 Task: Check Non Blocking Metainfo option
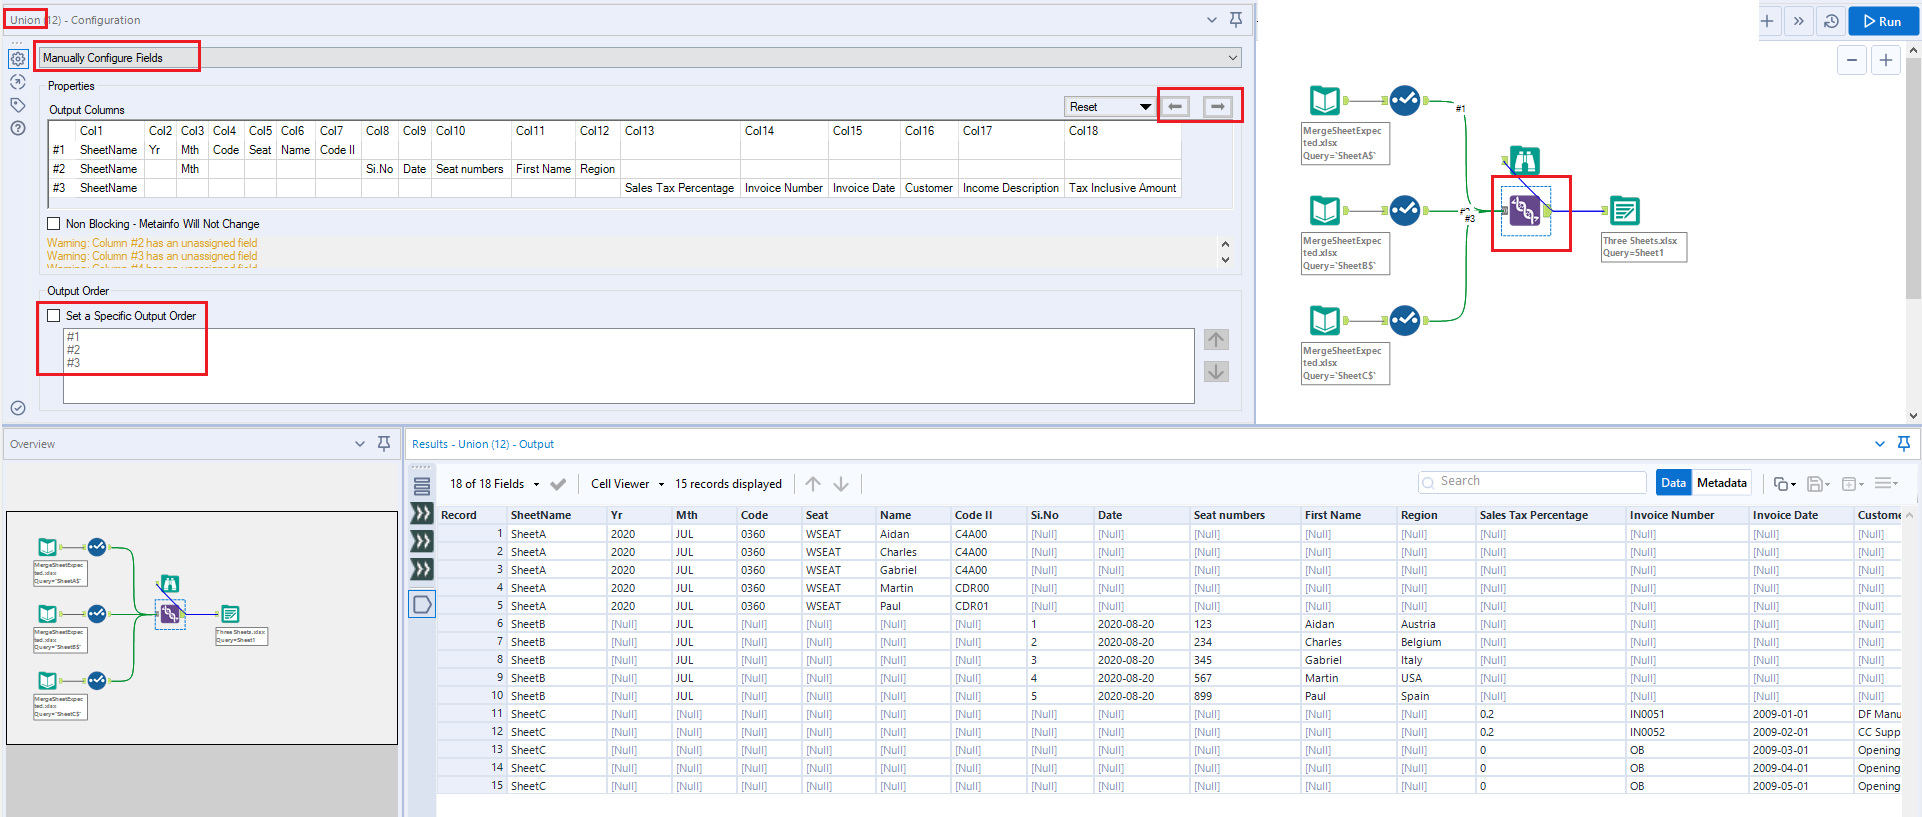(x=54, y=224)
